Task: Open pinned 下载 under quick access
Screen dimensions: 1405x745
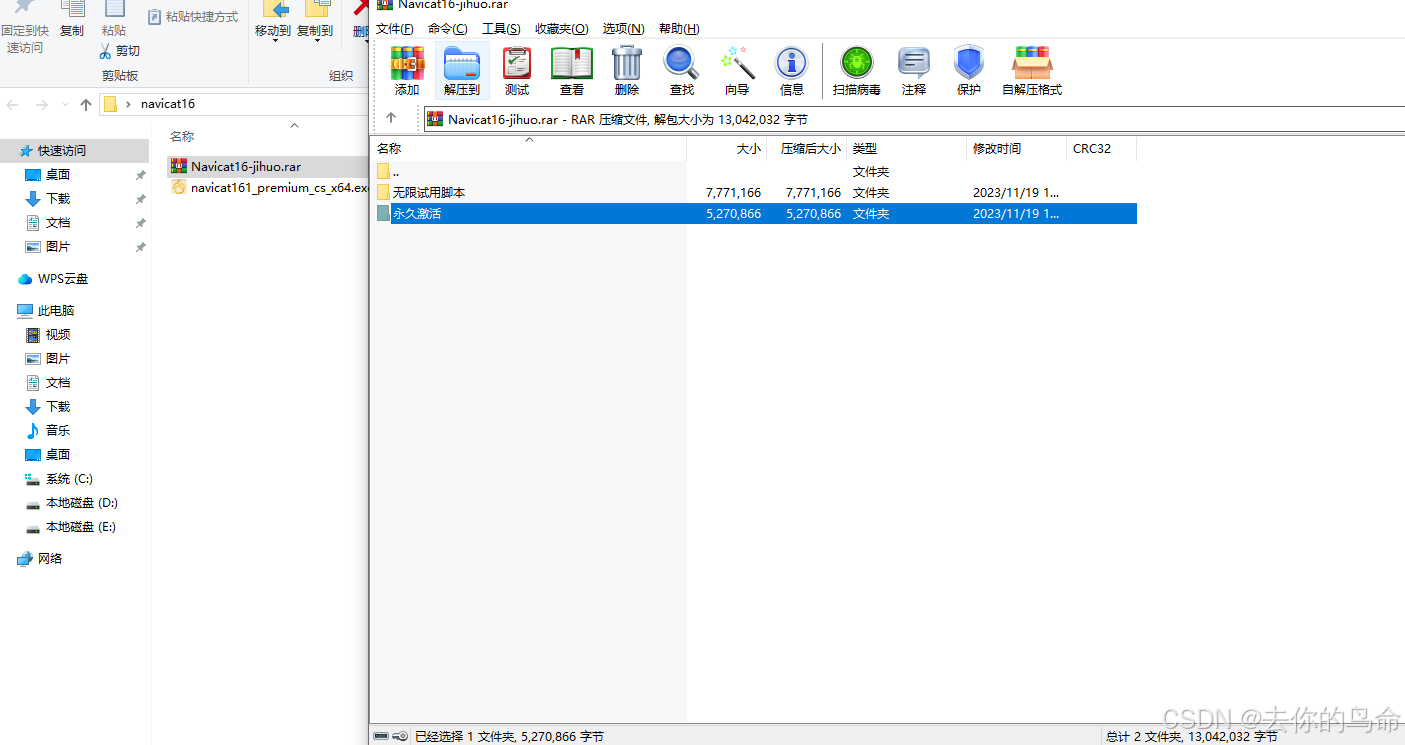Action: (58, 198)
